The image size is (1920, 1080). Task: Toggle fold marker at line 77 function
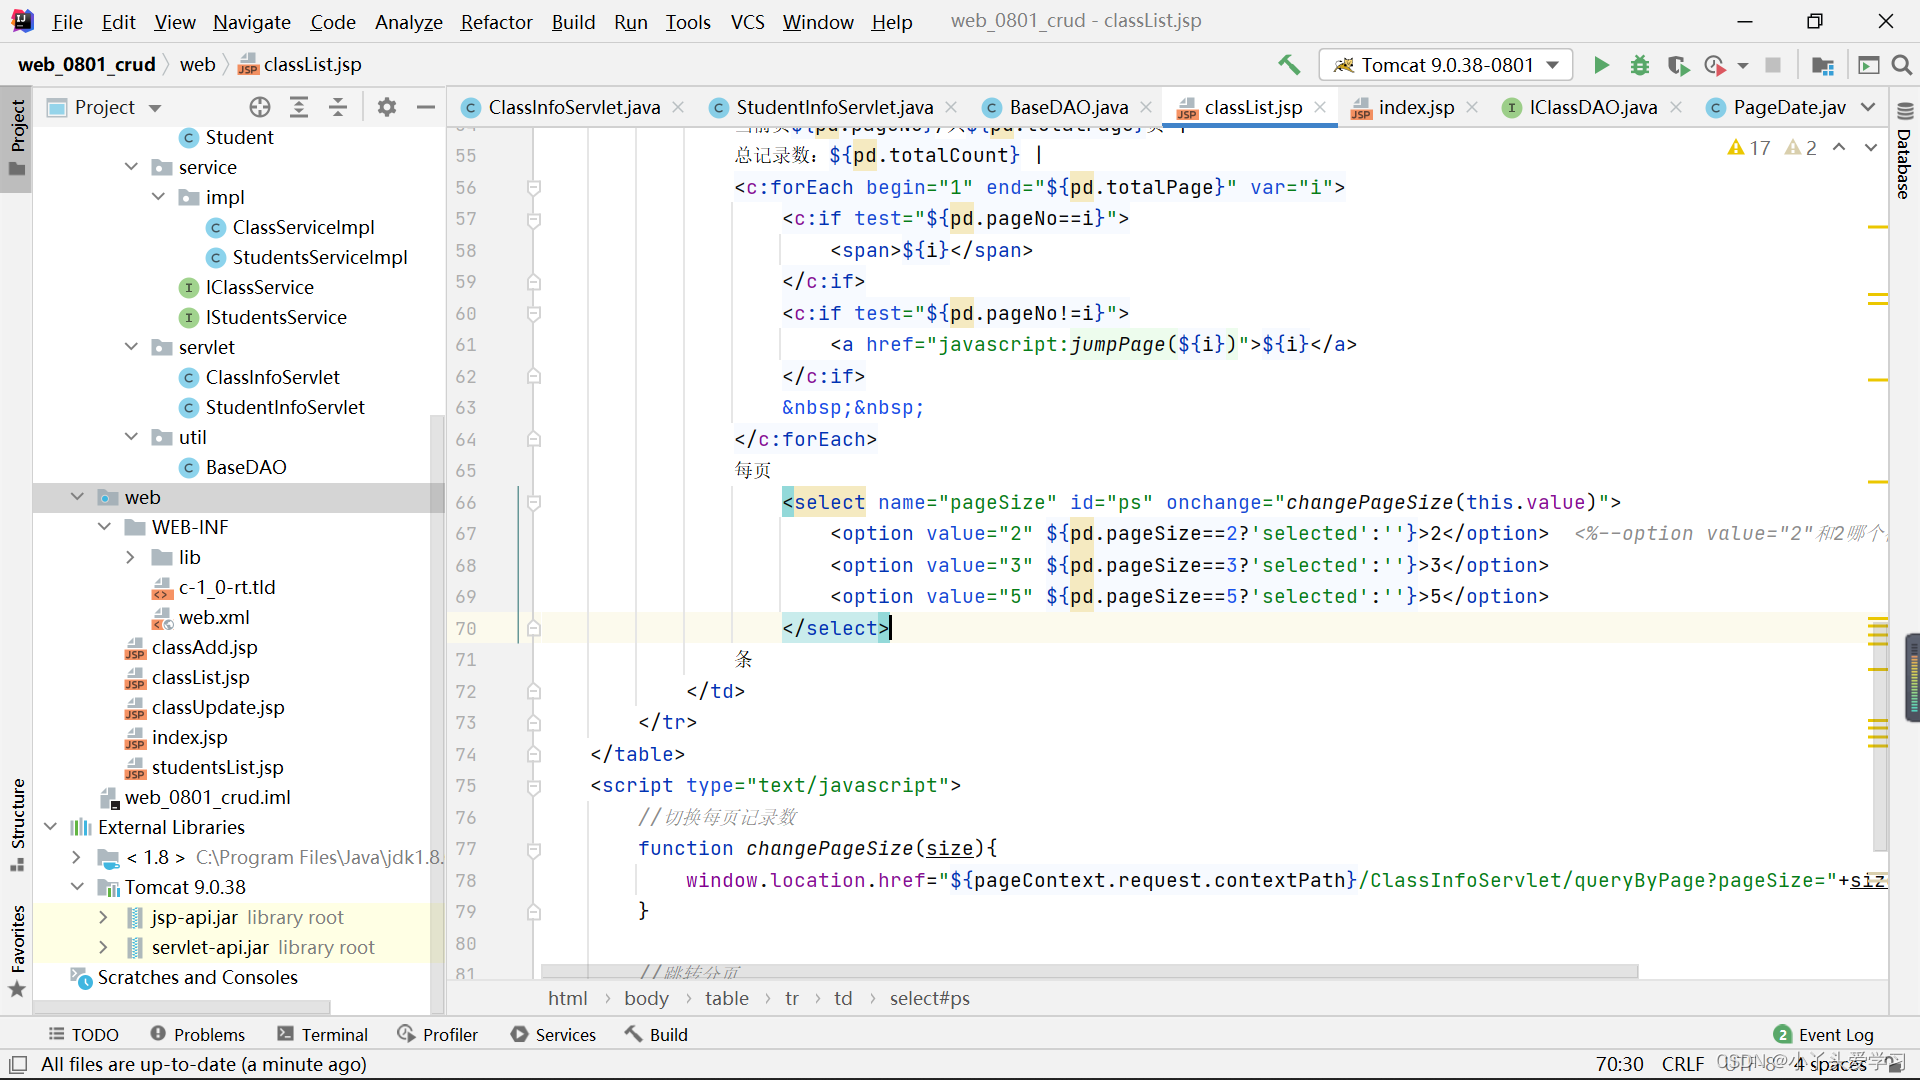coord(534,849)
